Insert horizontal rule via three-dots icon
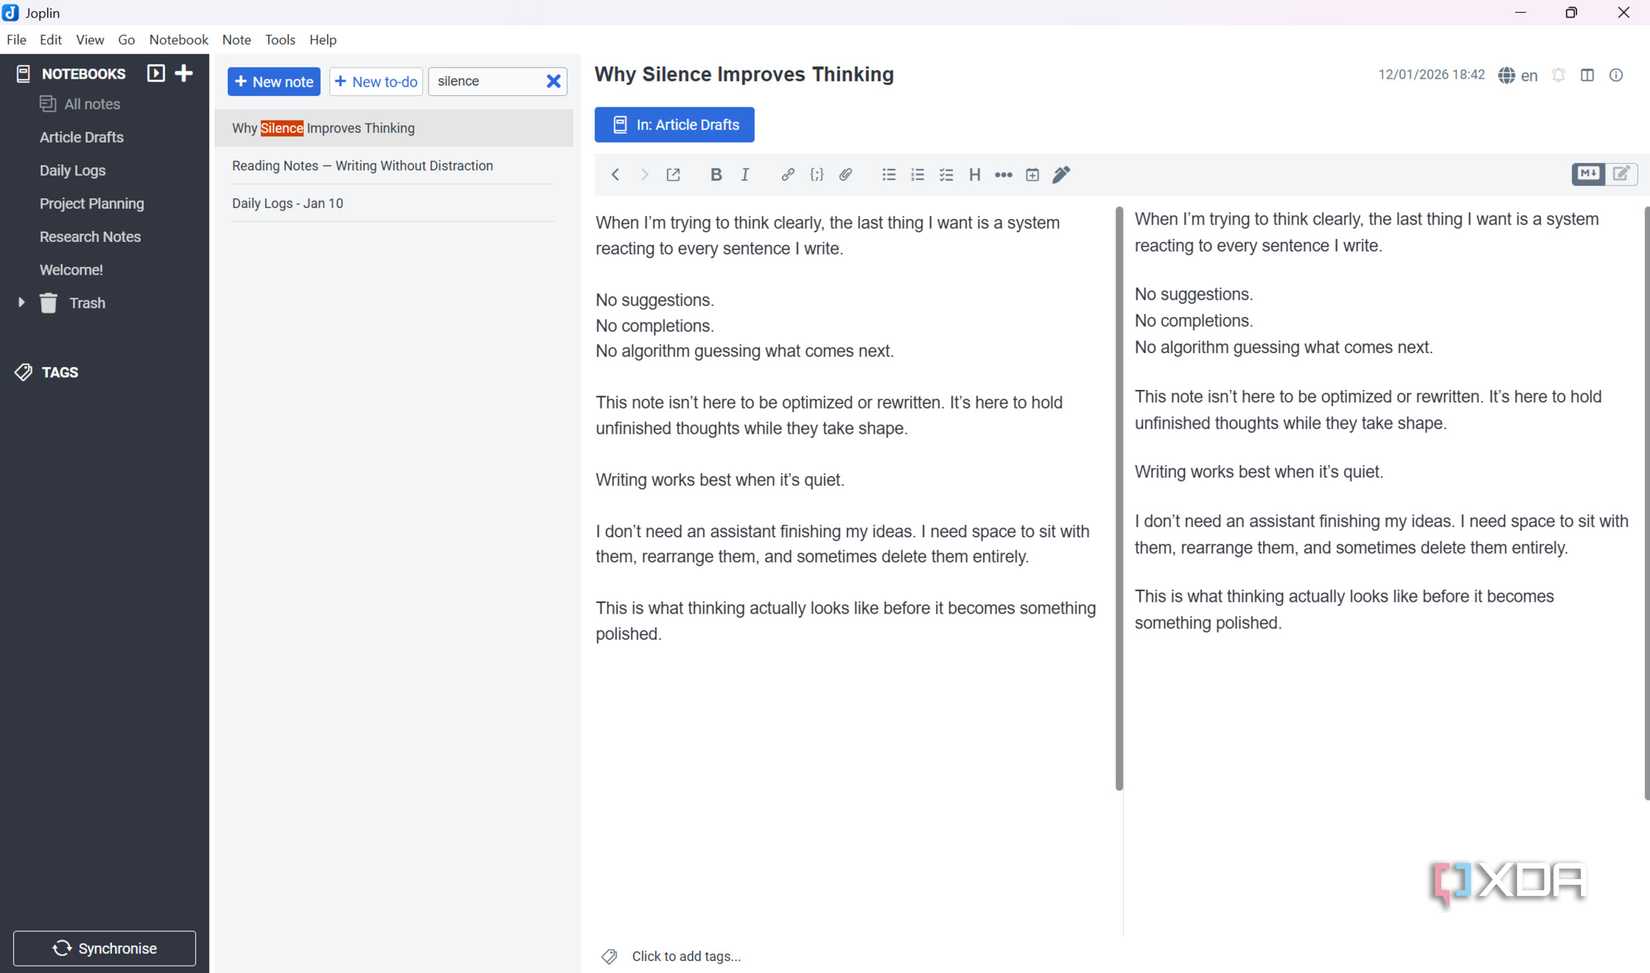 click(x=1004, y=175)
